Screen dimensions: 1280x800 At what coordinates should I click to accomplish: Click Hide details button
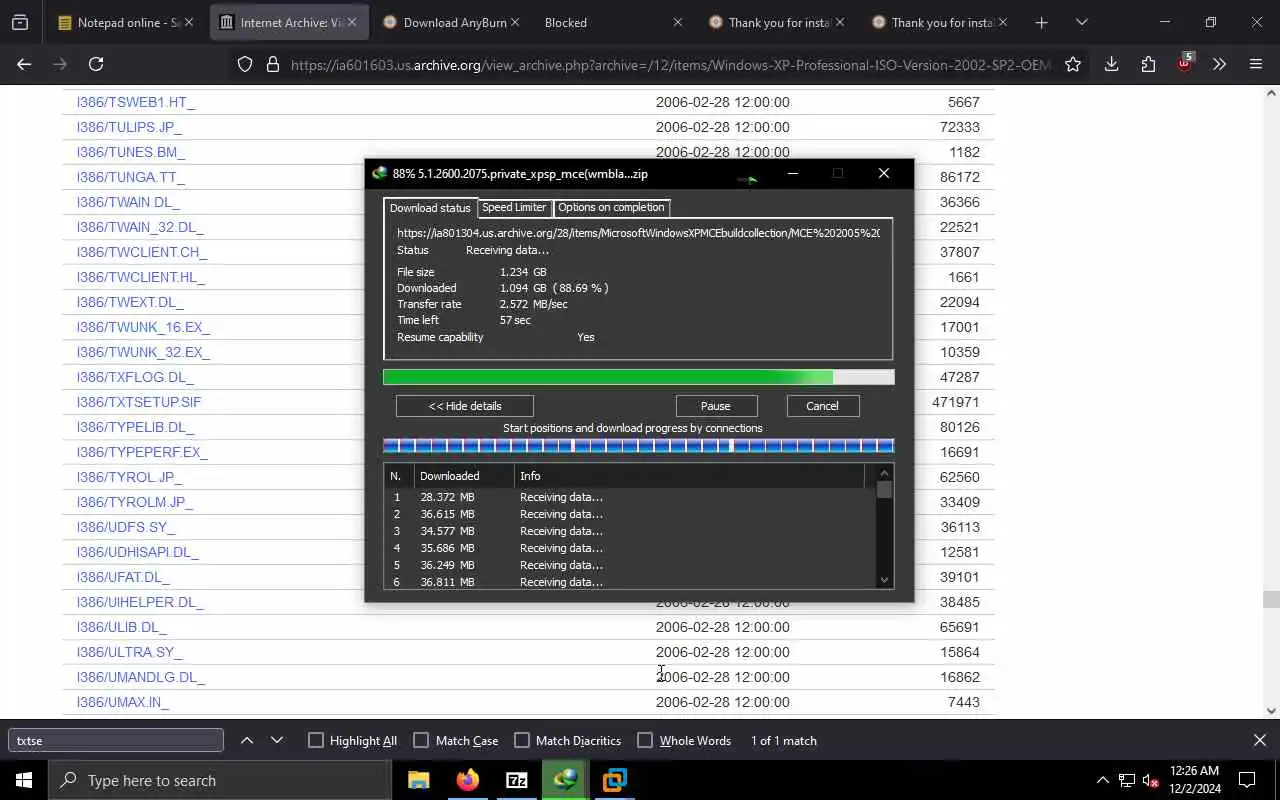[465, 406]
